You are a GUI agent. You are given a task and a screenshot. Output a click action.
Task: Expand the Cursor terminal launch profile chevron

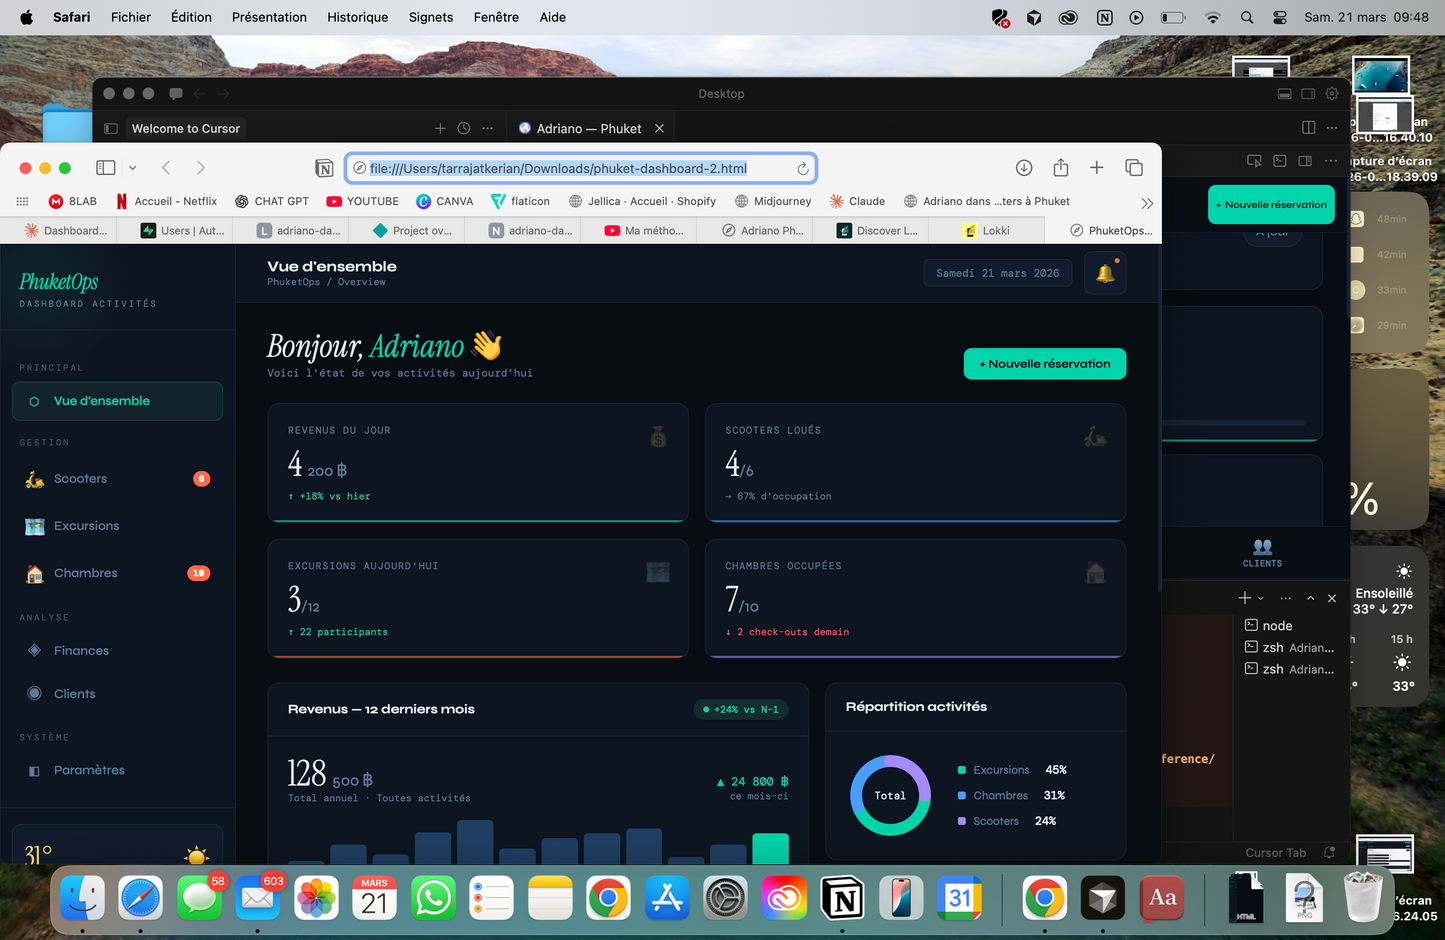click(1260, 598)
